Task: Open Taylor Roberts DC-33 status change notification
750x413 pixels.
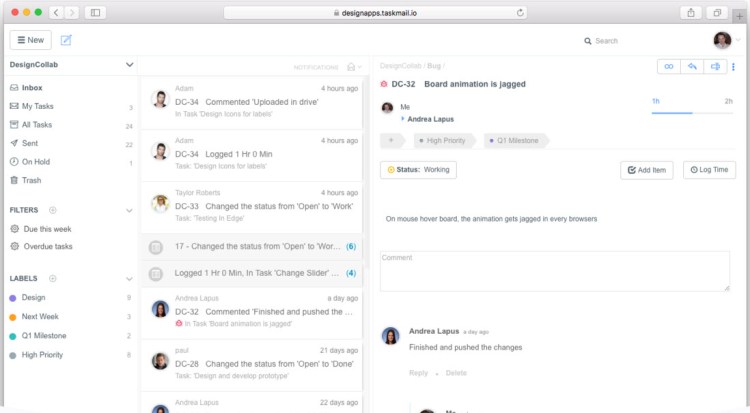Action: pyautogui.click(x=252, y=207)
